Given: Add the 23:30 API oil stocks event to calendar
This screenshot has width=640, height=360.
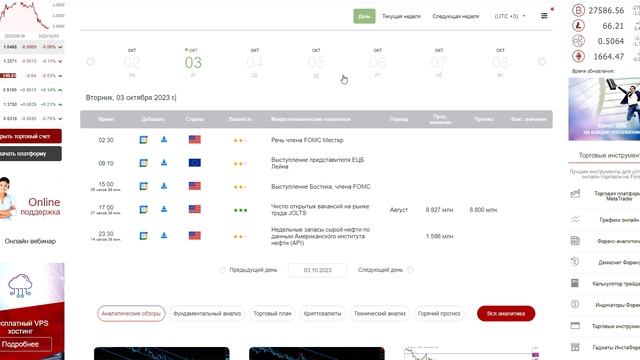Looking at the screenshot, I should 143,236.
